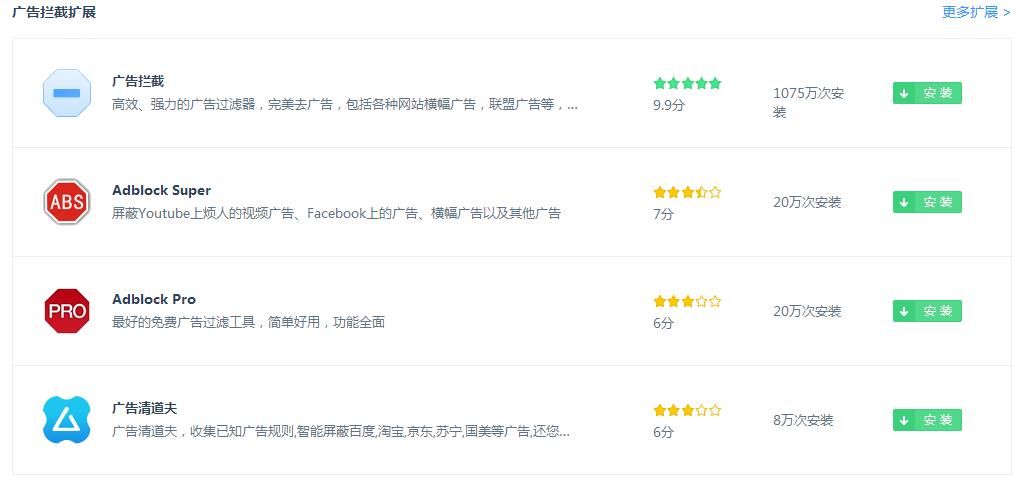
Task: Click the Adblock Pro description text
Action: (248, 322)
